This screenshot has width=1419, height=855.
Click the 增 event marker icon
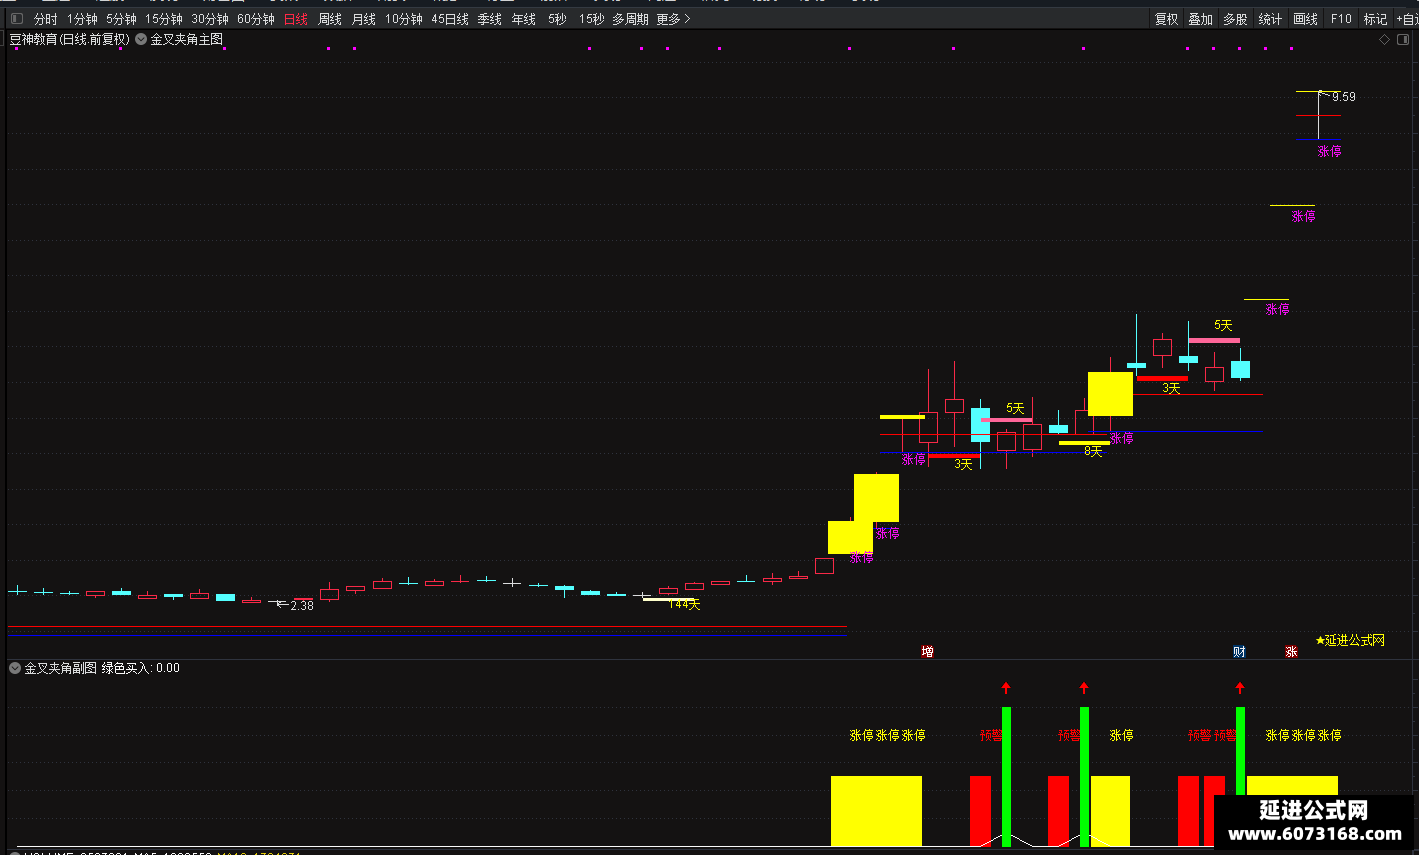click(x=927, y=652)
